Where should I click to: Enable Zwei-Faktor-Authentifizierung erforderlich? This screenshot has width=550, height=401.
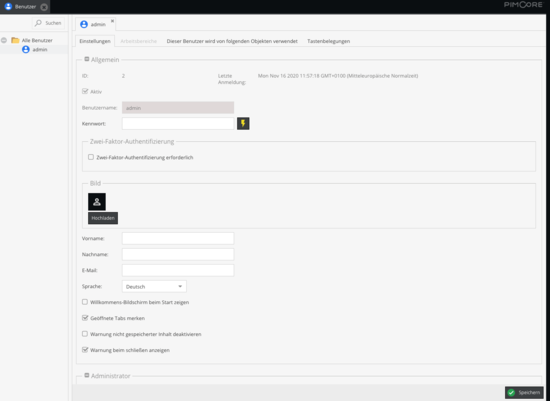click(91, 157)
